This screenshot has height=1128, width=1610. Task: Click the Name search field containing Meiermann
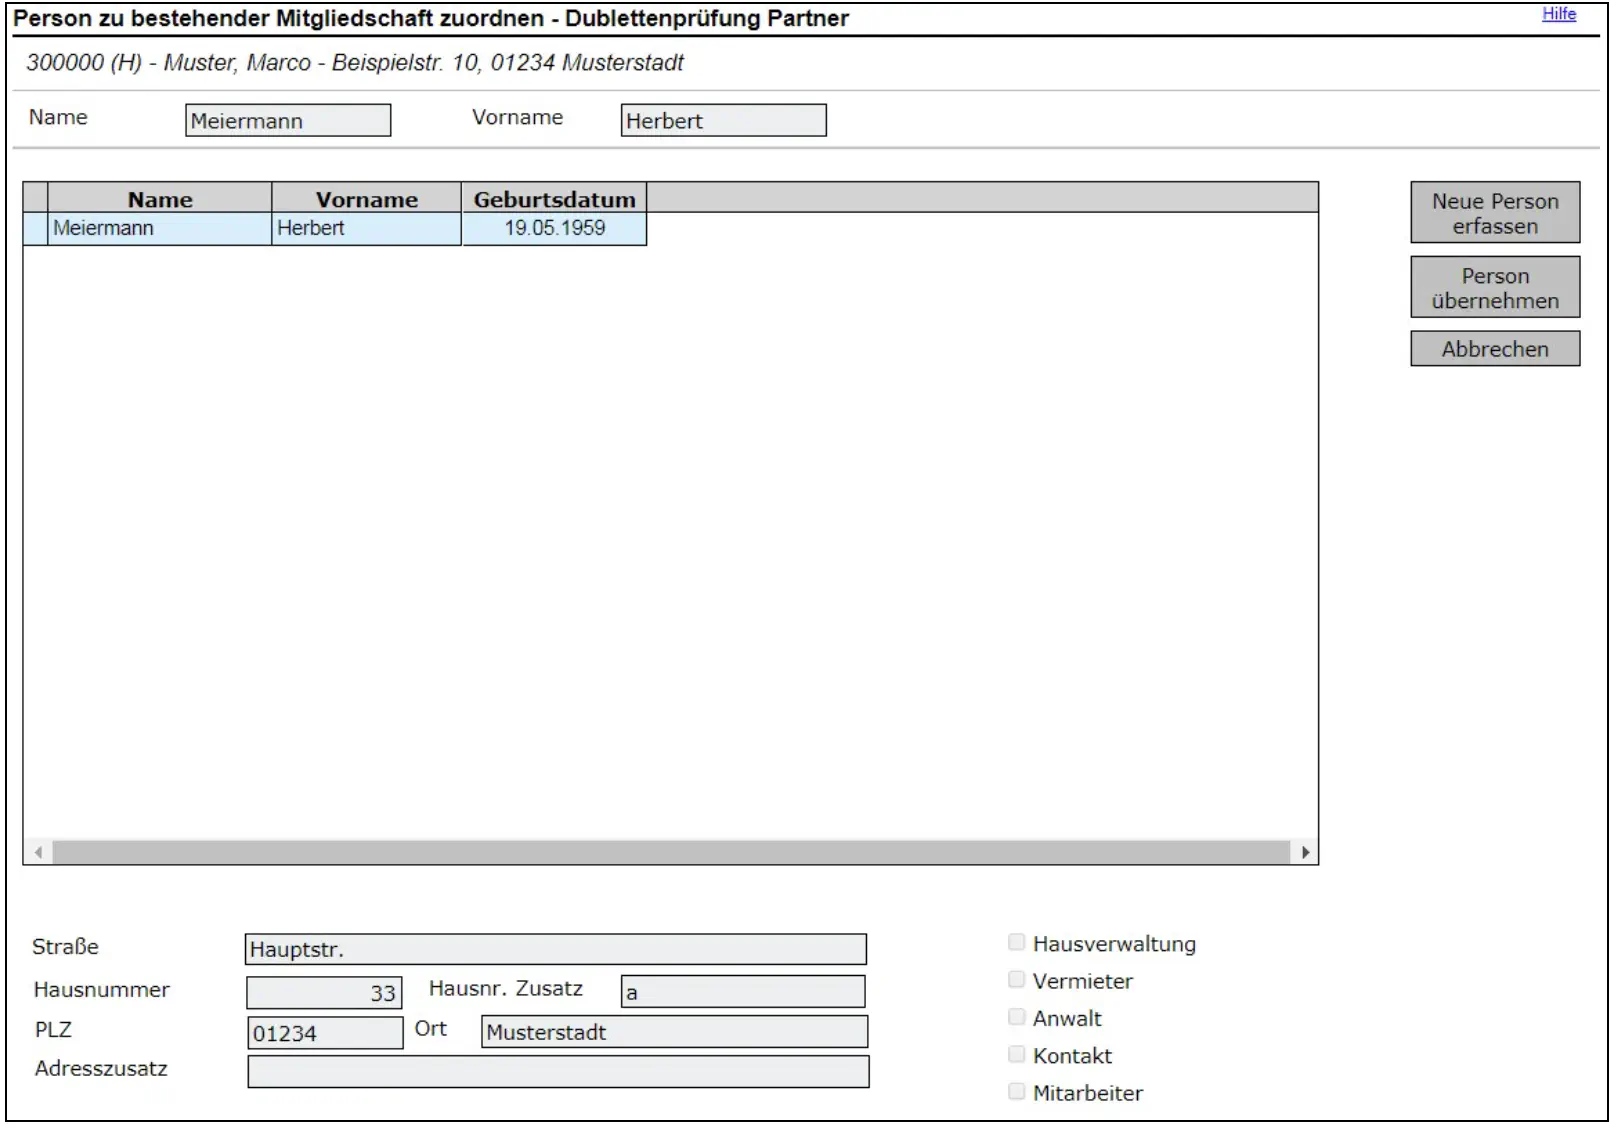click(288, 121)
